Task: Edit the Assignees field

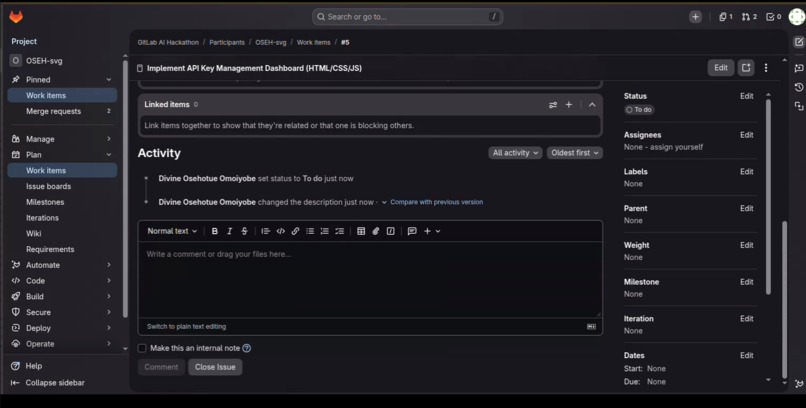Action: [746, 135]
